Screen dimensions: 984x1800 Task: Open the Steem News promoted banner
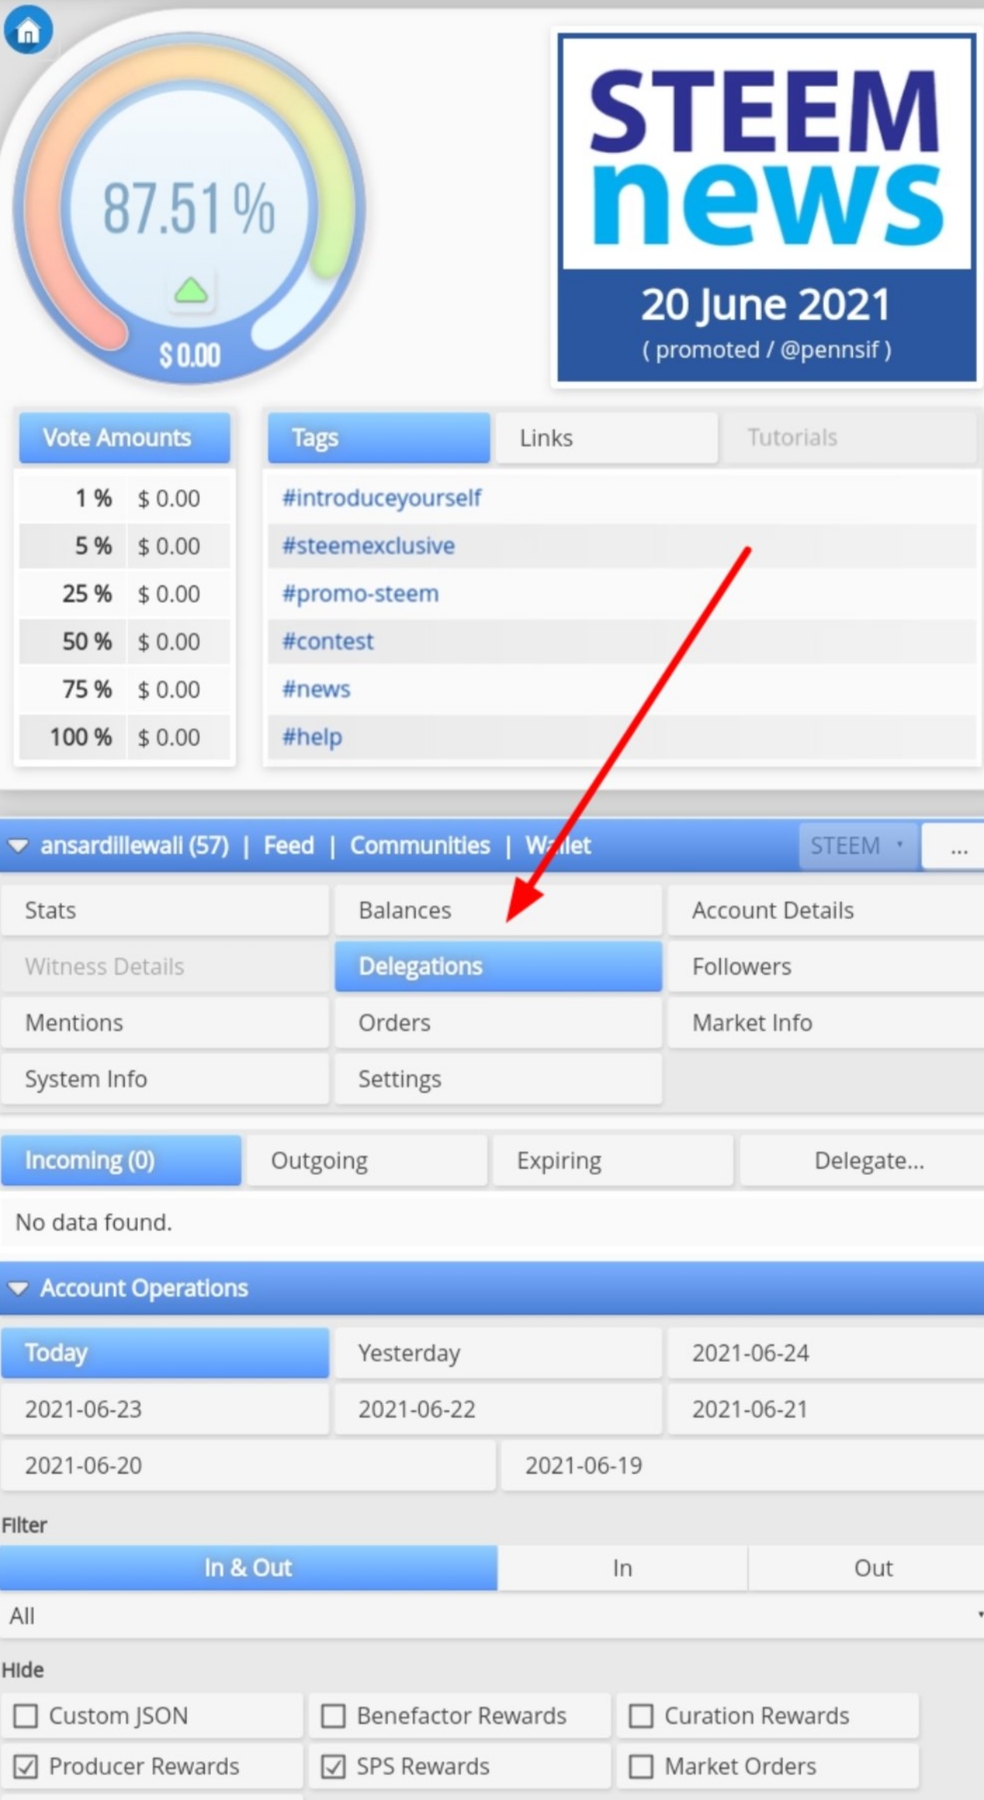766,208
